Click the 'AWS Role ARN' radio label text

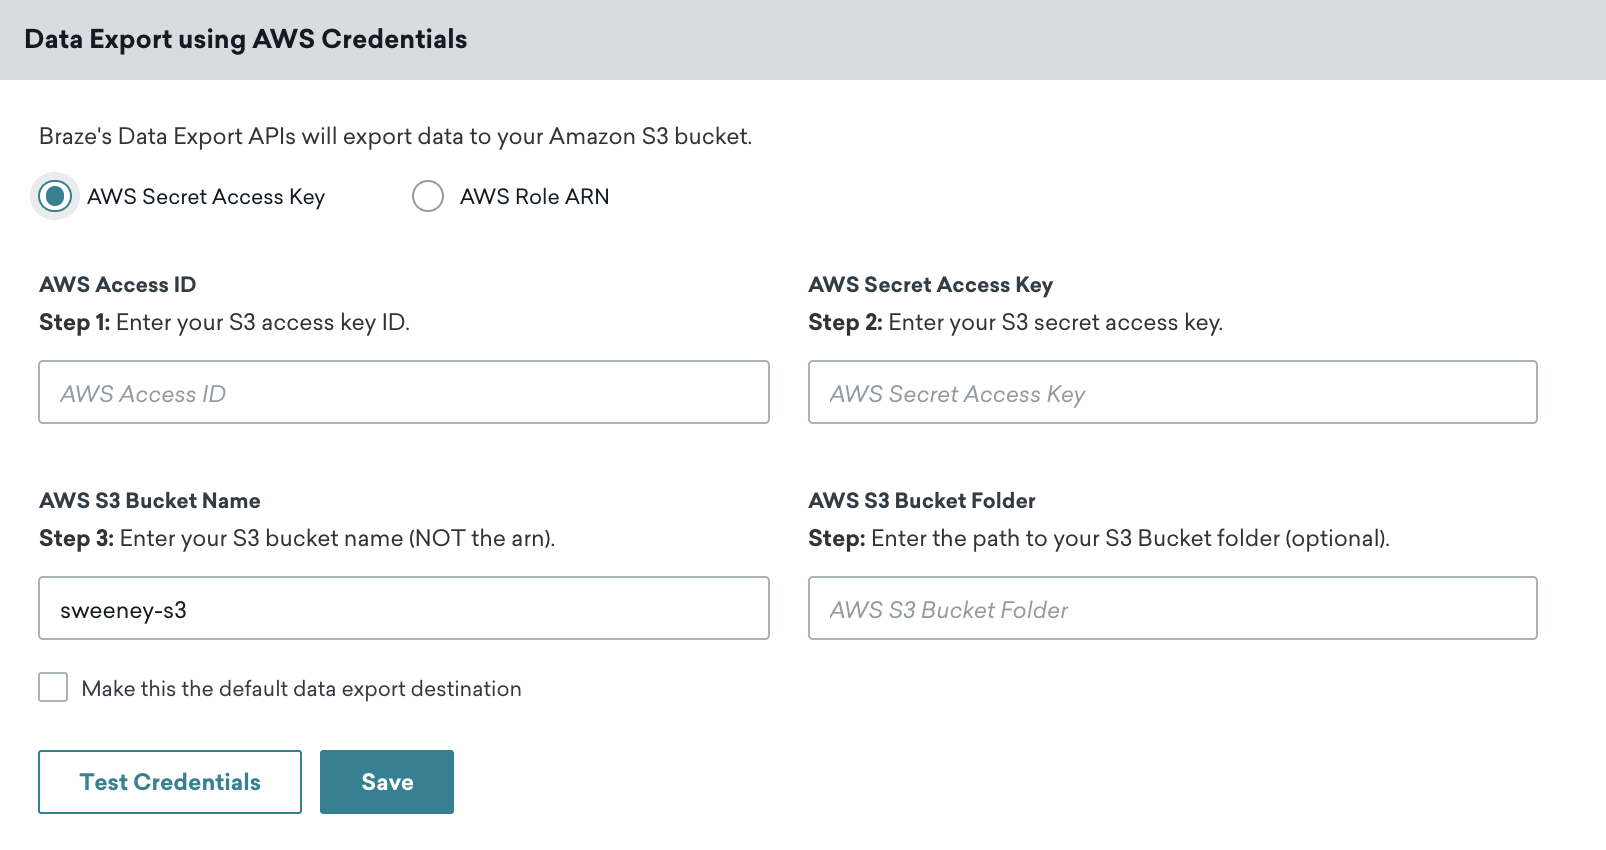(534, 197)
